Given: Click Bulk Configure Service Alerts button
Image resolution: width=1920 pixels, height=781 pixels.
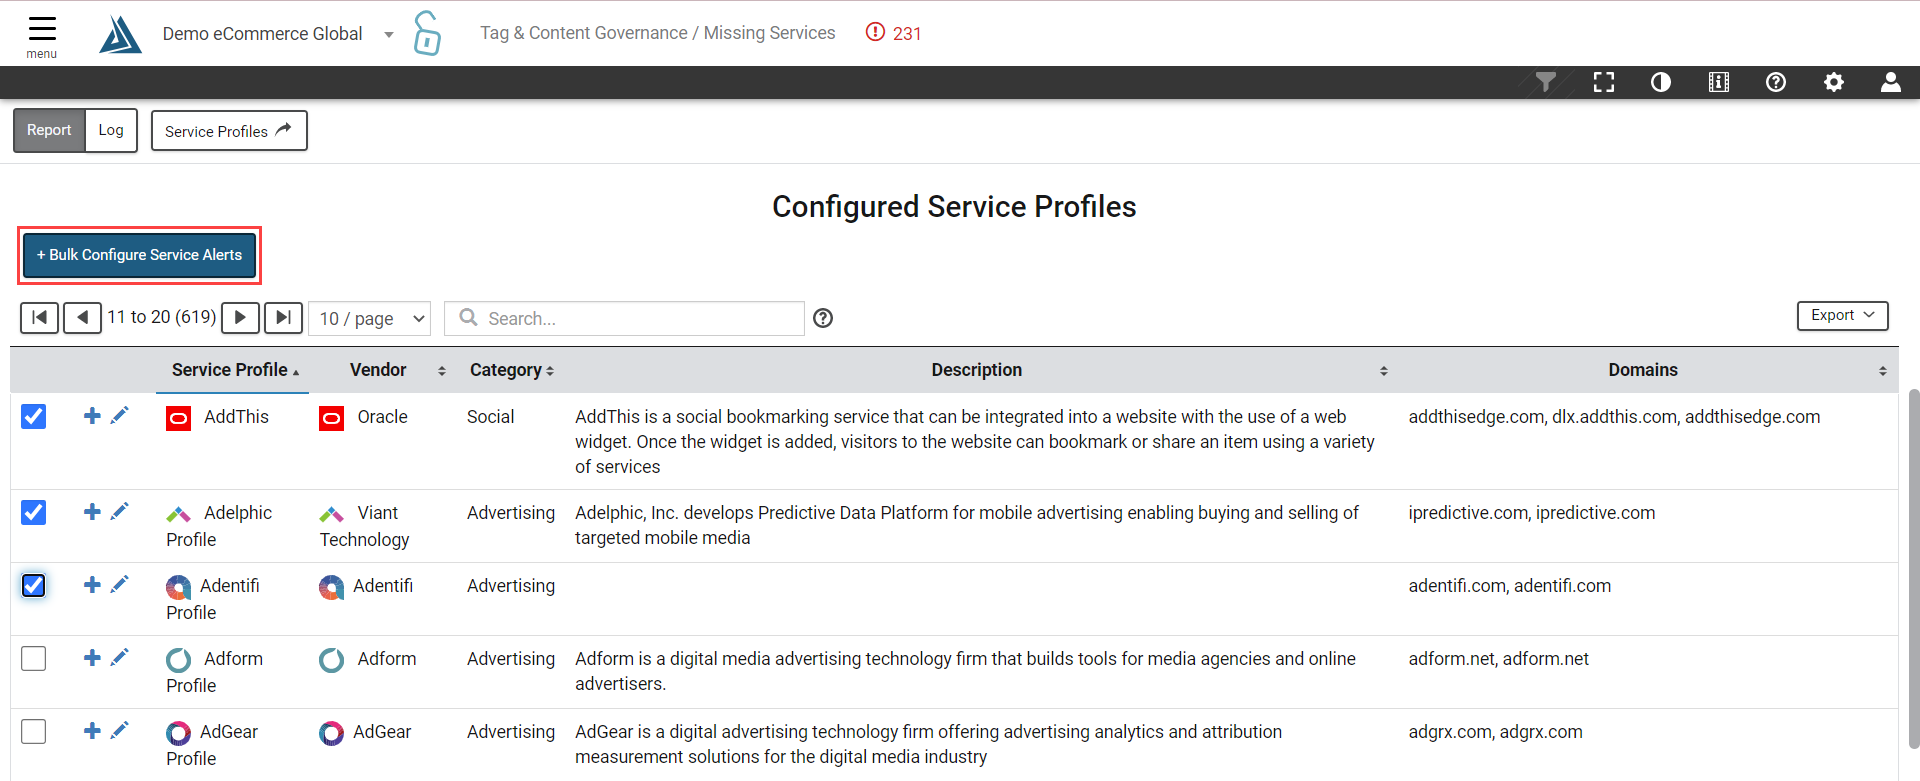Looking at the screenshot, I should tap(139, 255).
